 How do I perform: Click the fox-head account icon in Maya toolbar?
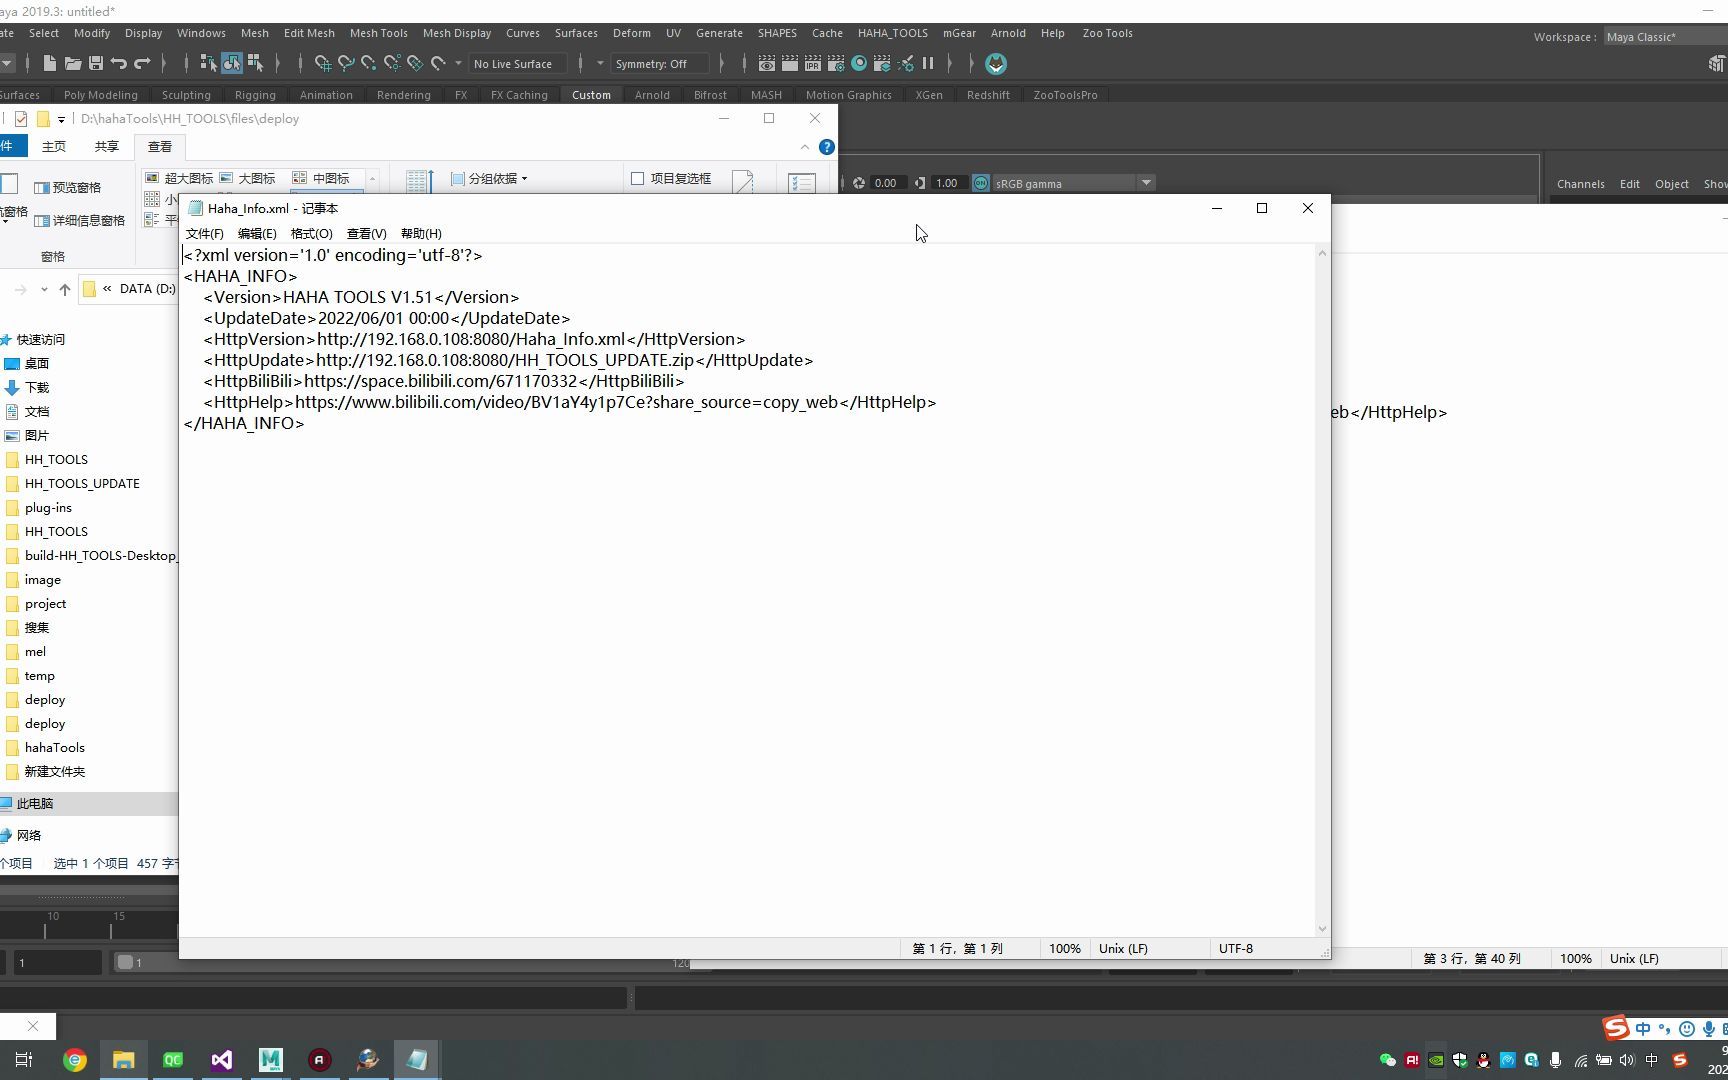[x=996, y=63]
